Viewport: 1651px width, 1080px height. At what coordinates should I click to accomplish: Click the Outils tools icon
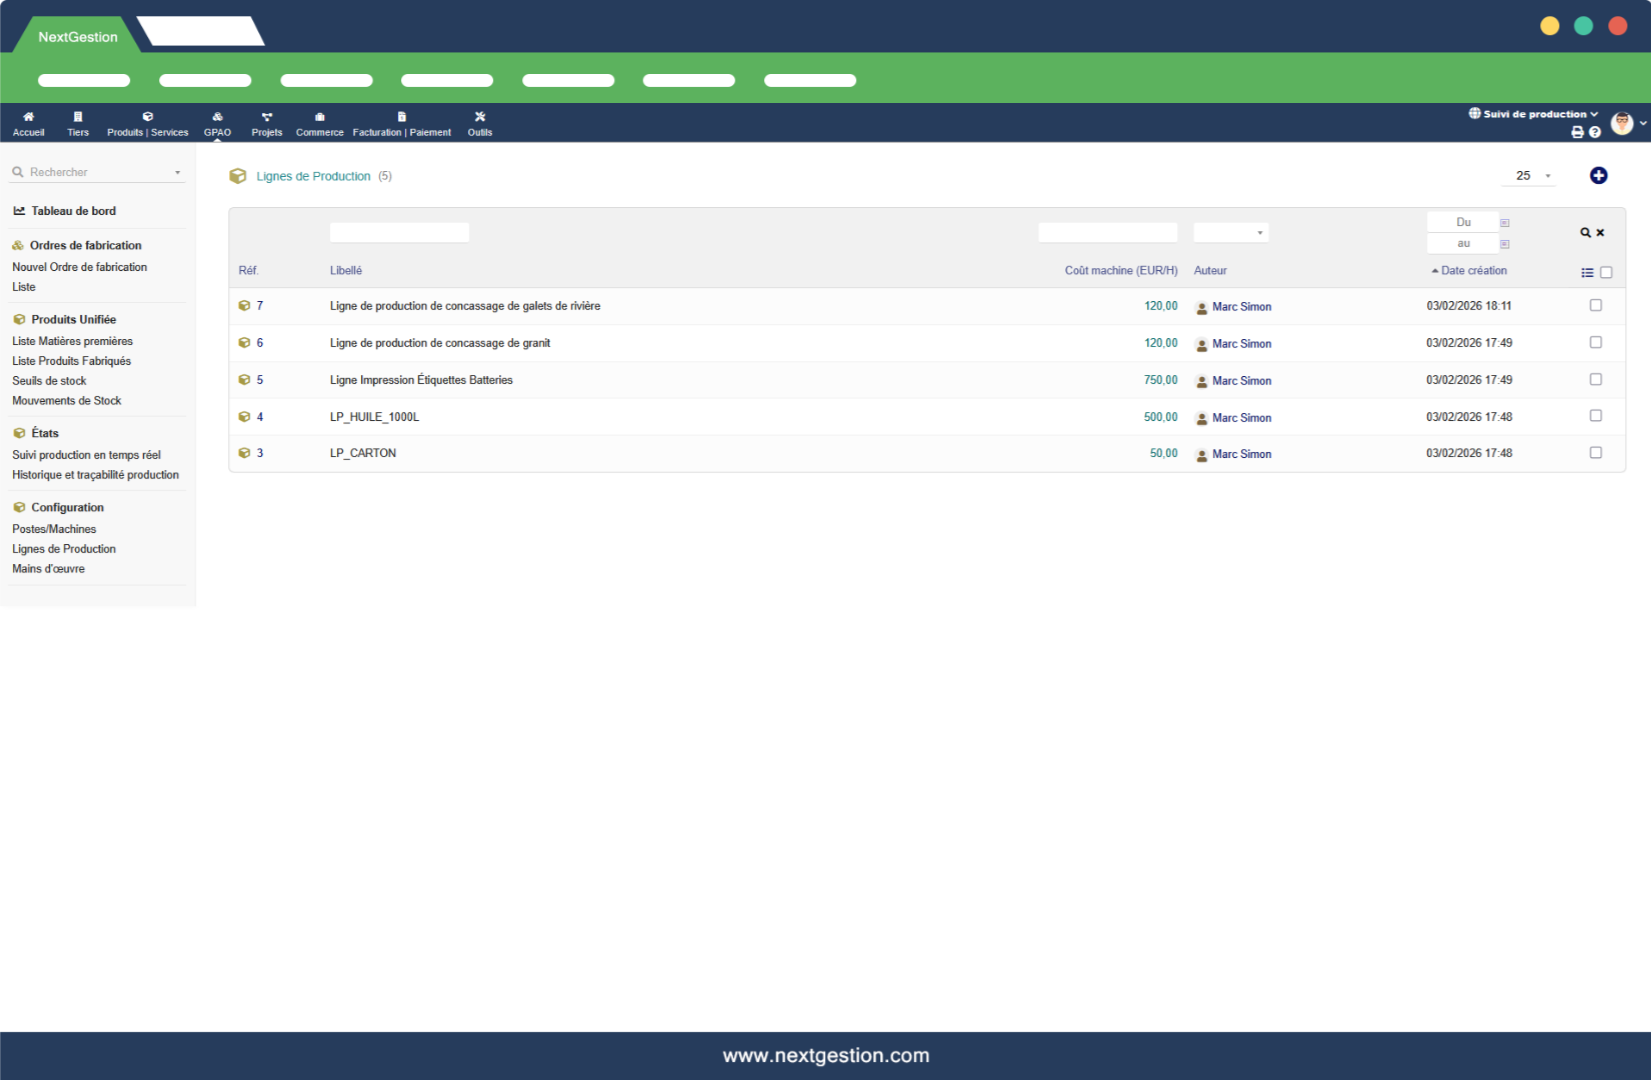pos(480,117)
